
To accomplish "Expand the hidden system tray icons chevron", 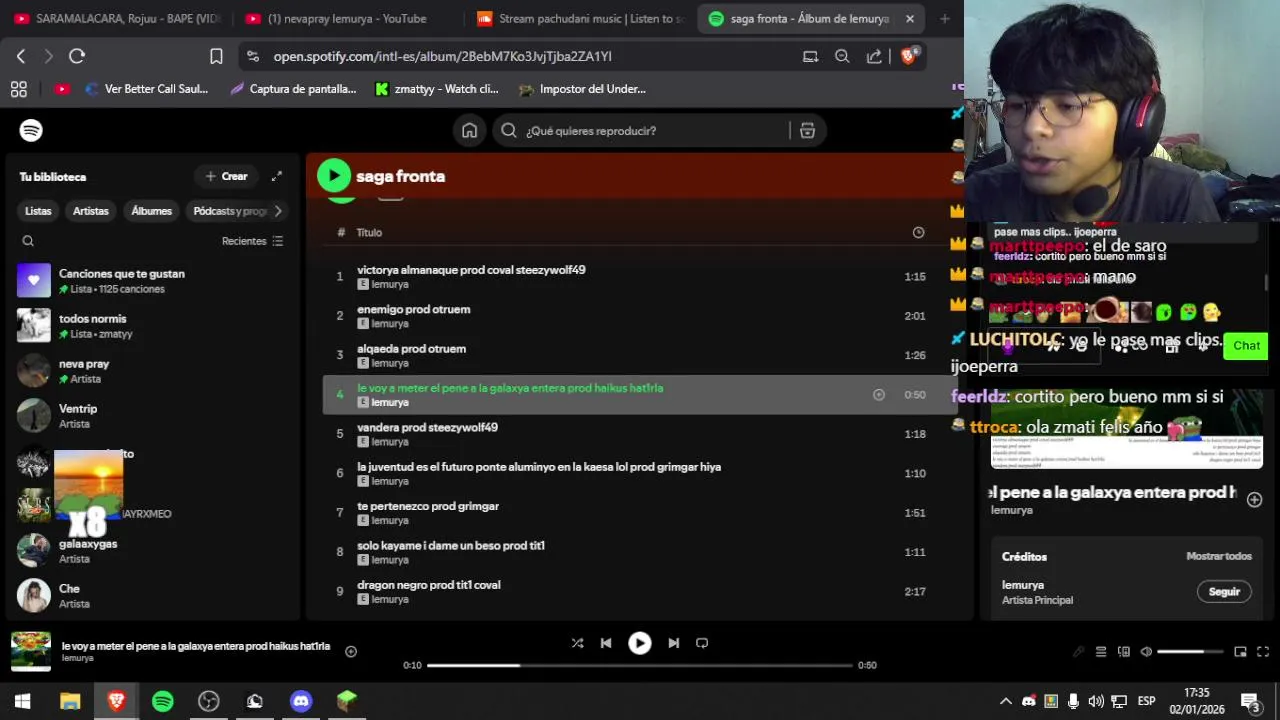I will (1006, 701).
